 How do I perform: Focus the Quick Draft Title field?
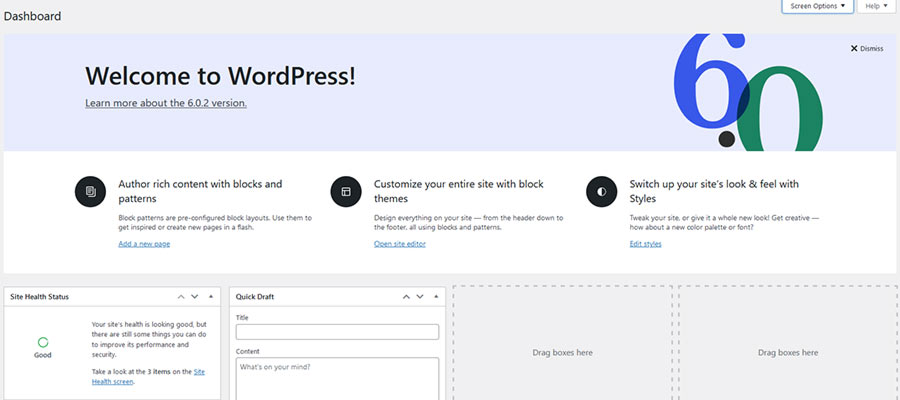[x=337, y=332]
